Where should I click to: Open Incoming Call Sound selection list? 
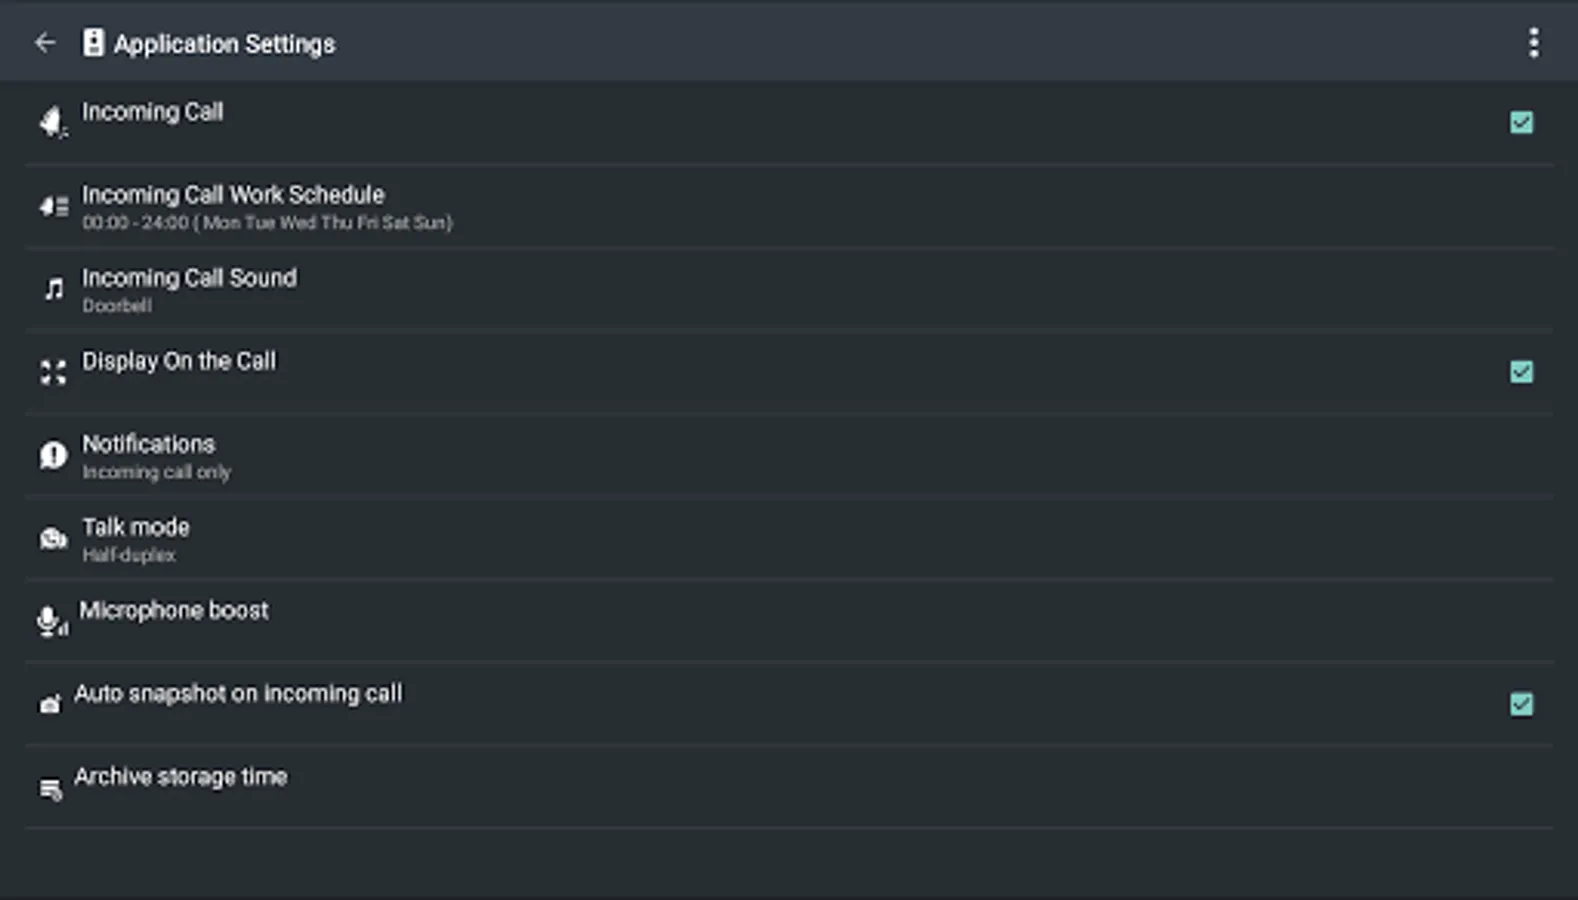pyautogui.click(x=189, y=289)
